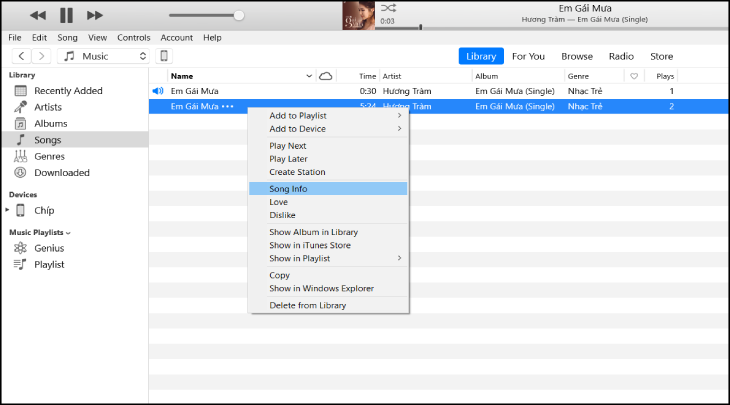Expand the Chíp device triangle
Image resolution: width=730 pixels, height=405 pixels.
click(7, 210)
